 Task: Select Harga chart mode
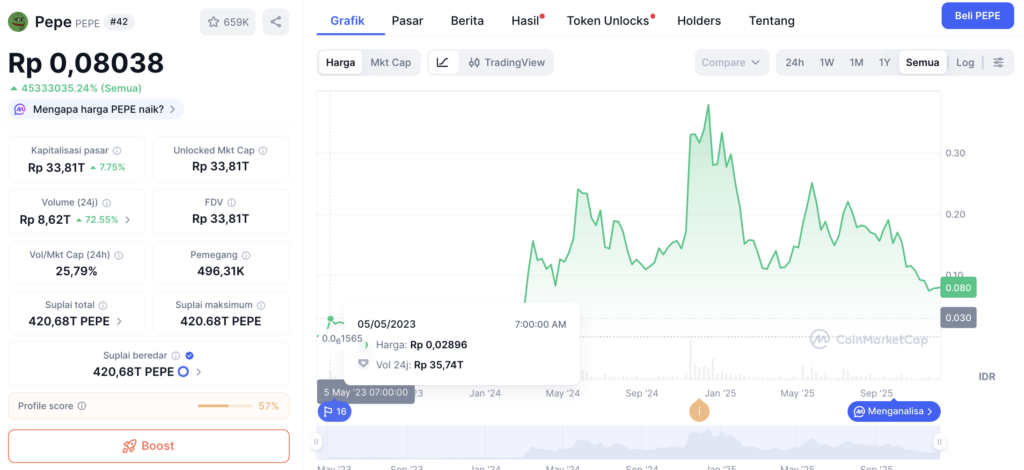click(340, 63)
